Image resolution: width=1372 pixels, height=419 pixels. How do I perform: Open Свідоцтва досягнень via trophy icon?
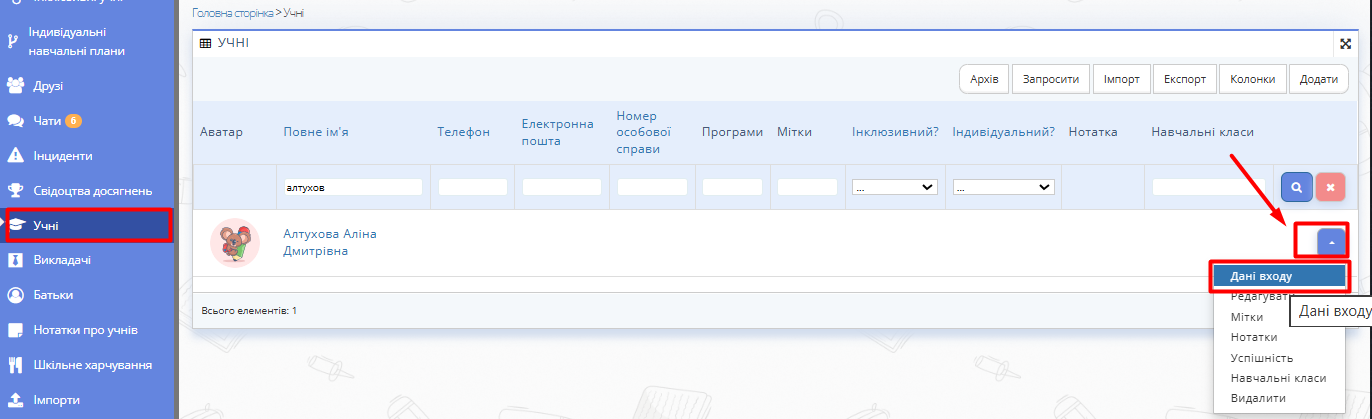click(x=15, y=190)
